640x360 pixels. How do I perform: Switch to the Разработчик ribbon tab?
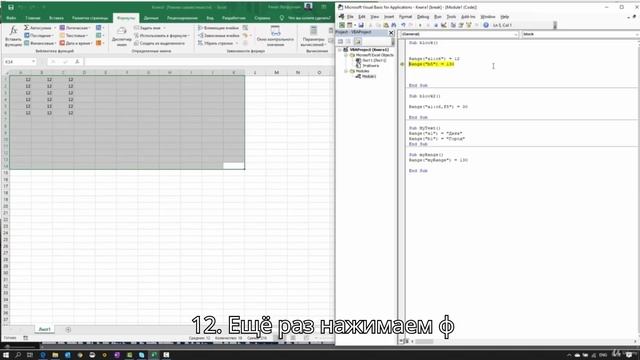(234, 18)
